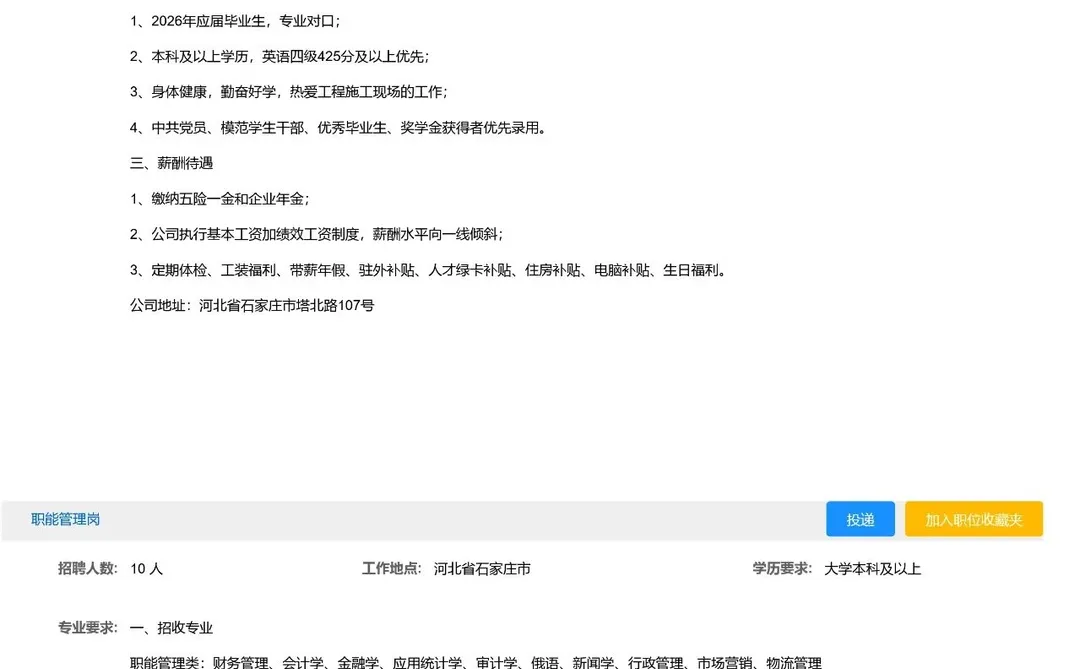Select the 大学本科及以上 requirement text
This screenshot has width=1080, height=669.
pyautogui.click(x=874, y=569)
